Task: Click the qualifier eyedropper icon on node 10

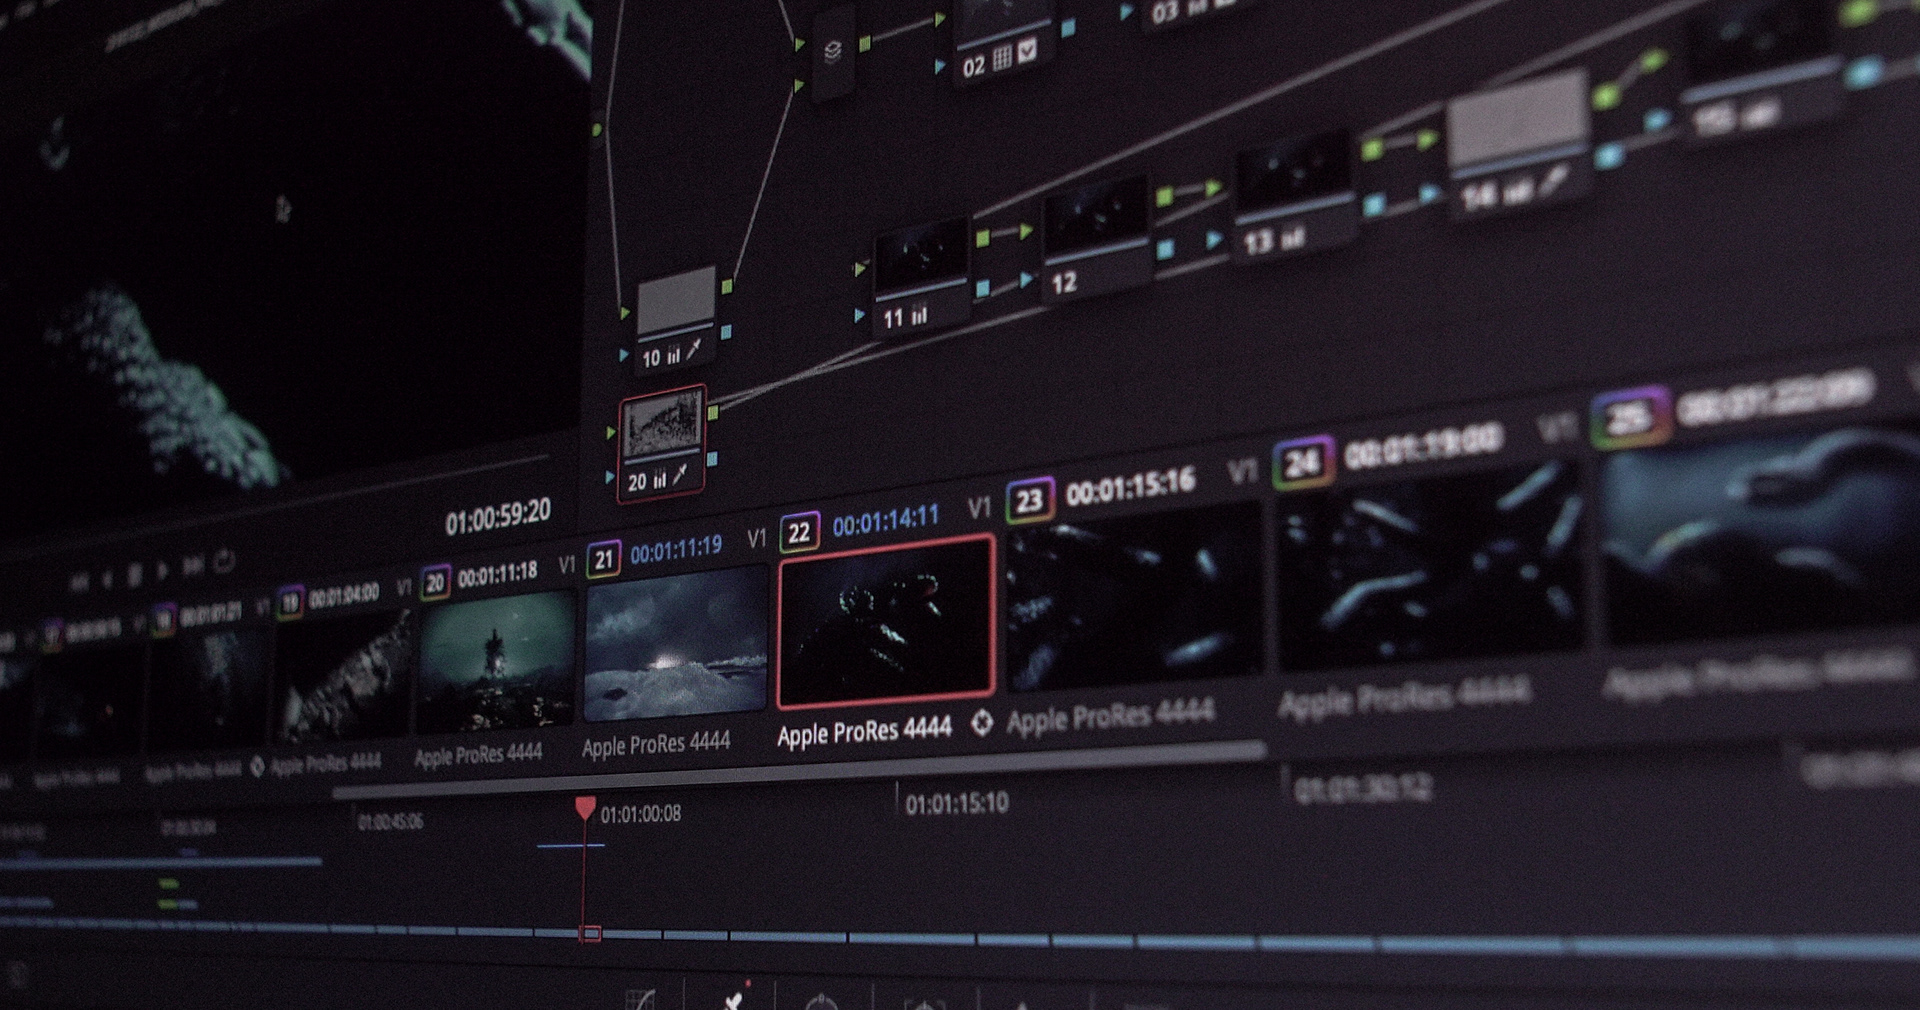Action: pos(695,349)
